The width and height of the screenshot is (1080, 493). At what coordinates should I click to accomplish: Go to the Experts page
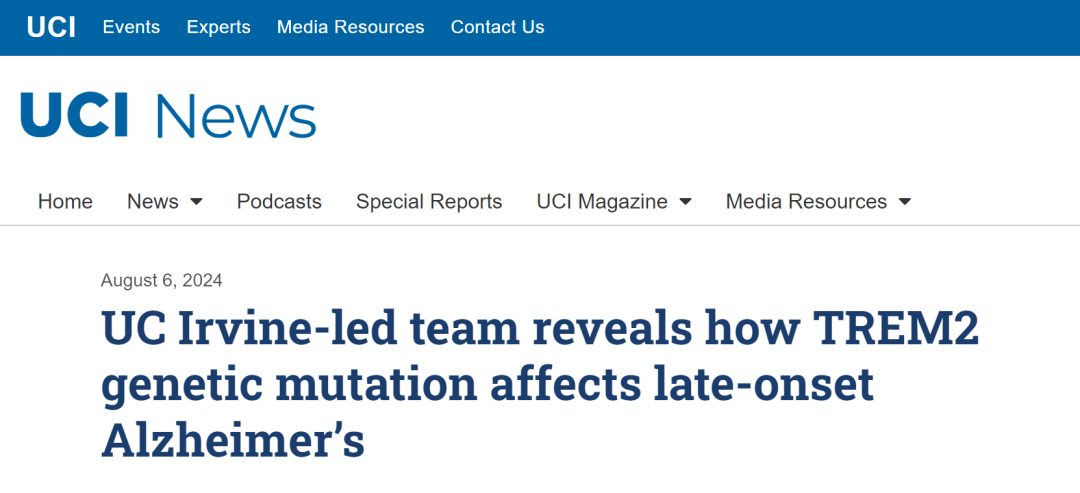(218, 27)
